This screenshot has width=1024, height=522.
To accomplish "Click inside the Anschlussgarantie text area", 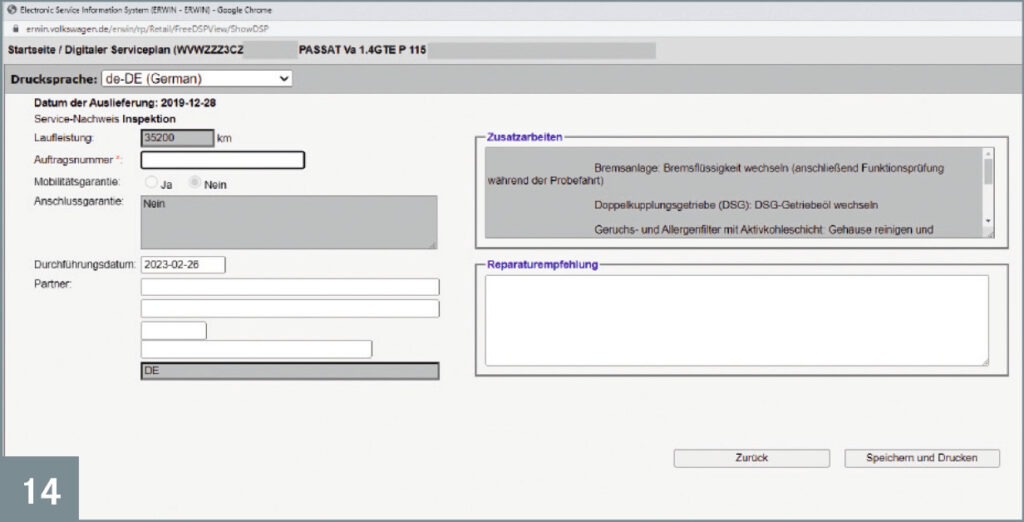I will (x=288, y=221).
